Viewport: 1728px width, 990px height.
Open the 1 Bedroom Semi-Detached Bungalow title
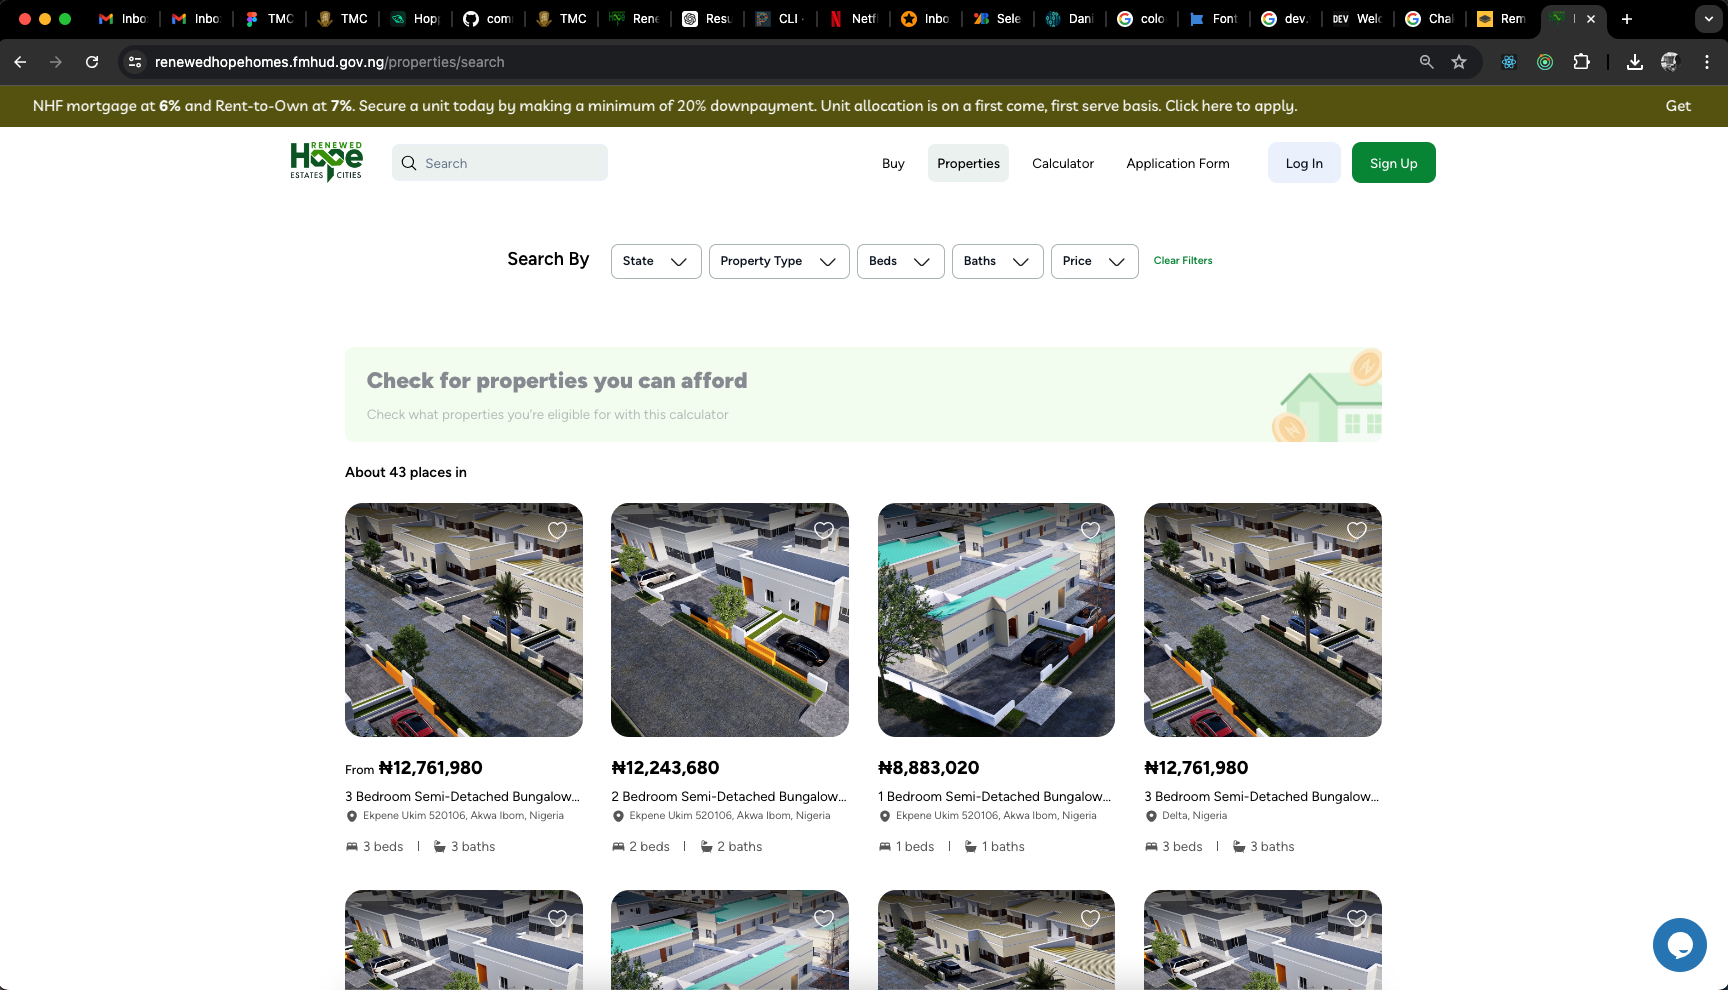click(995, 797)
